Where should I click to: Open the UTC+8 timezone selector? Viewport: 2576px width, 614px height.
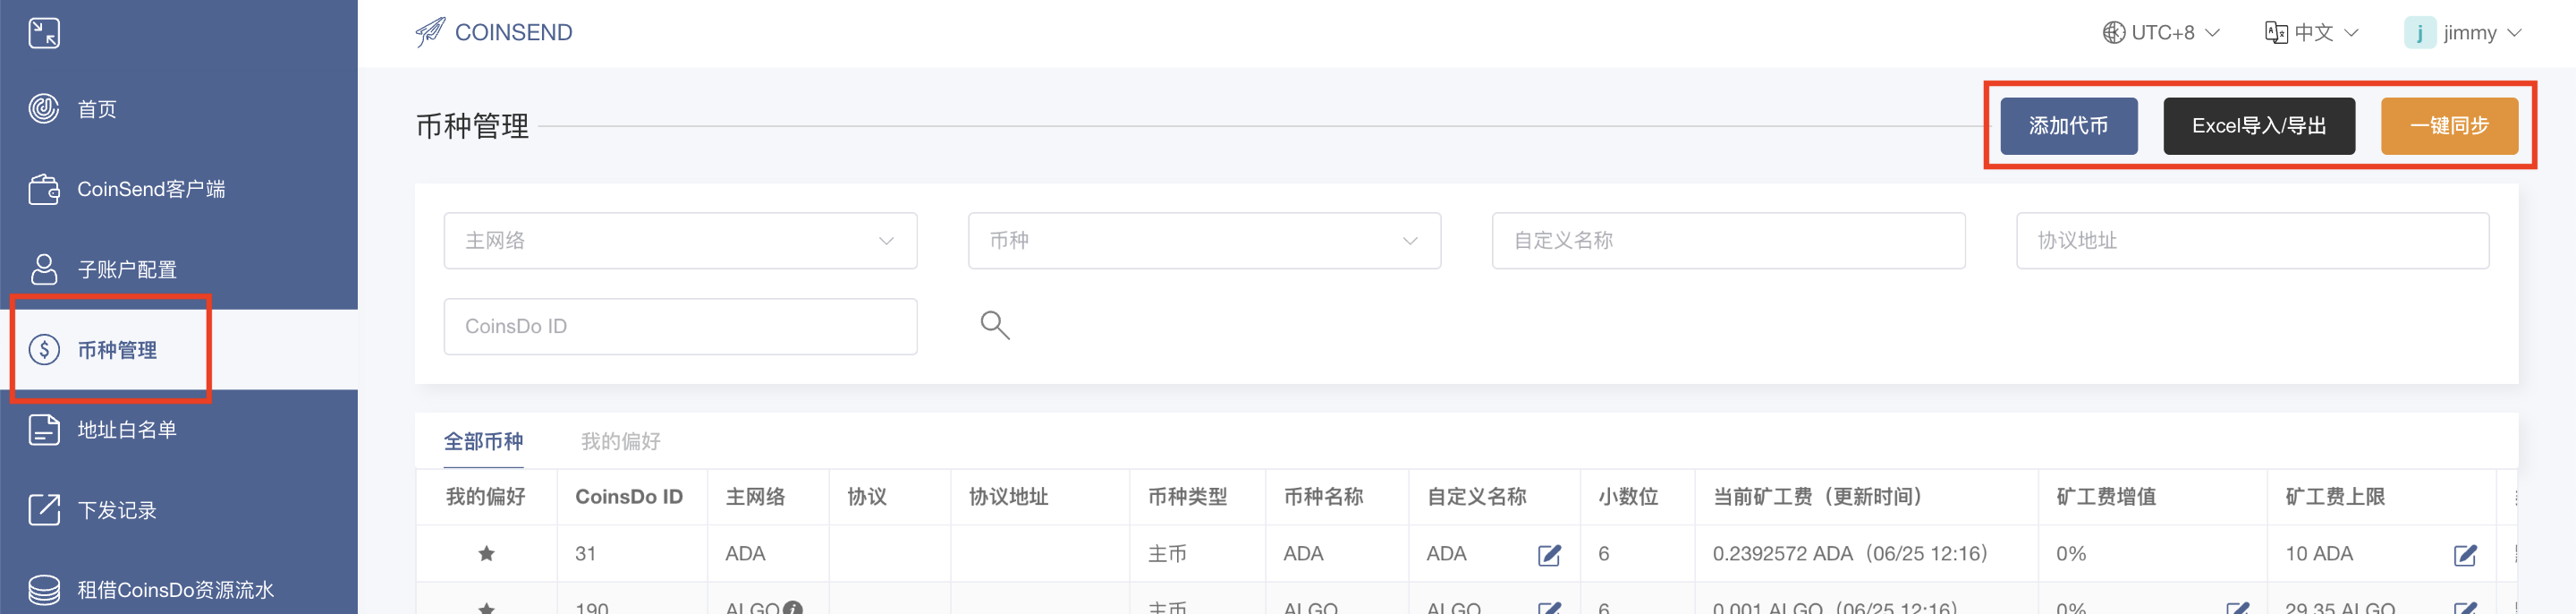(x=2160, y=33)
